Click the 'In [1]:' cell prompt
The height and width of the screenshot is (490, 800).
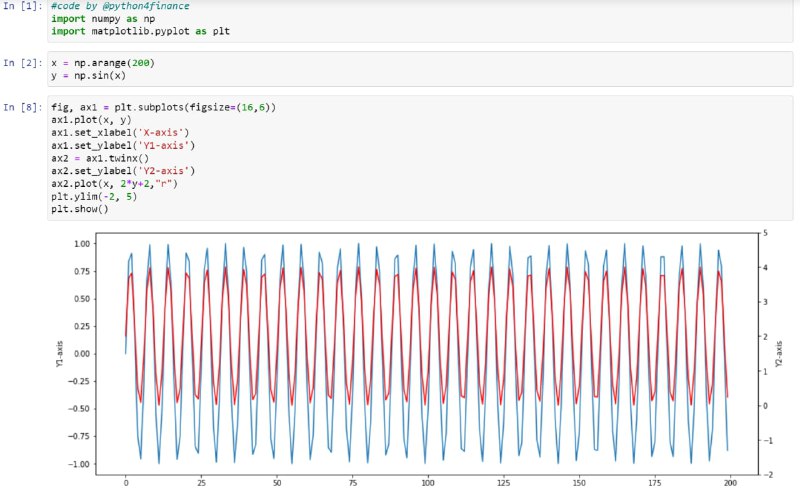click(x=22, y=6)
